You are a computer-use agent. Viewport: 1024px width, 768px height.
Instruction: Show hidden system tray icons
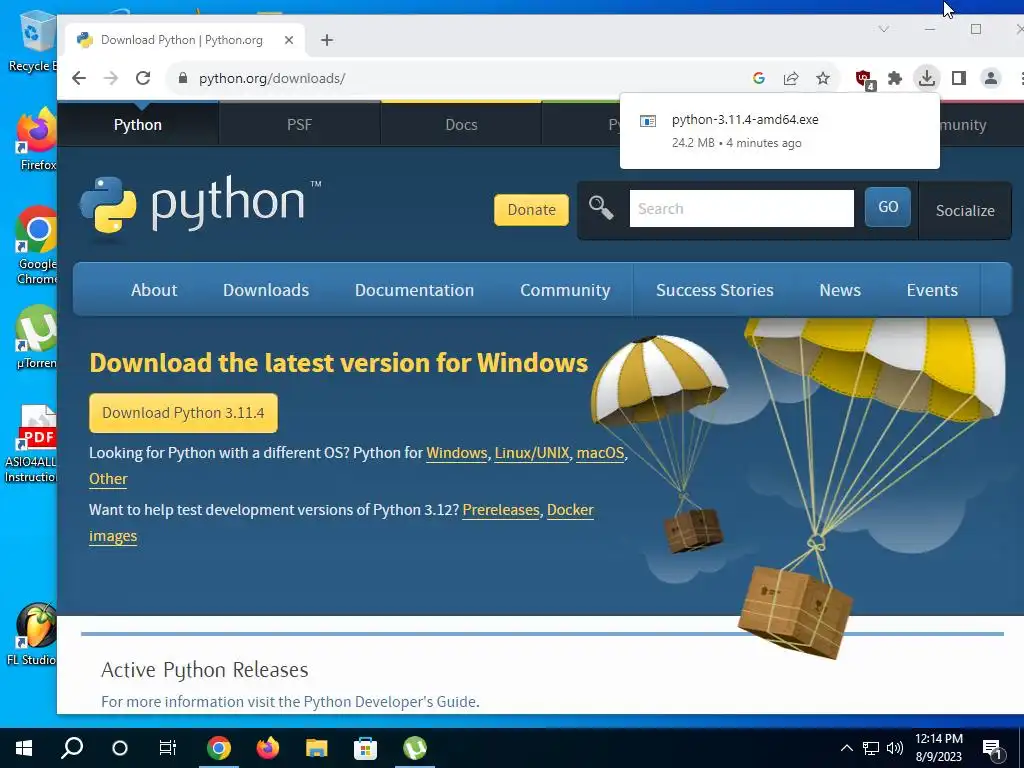[x=846, y=748]
